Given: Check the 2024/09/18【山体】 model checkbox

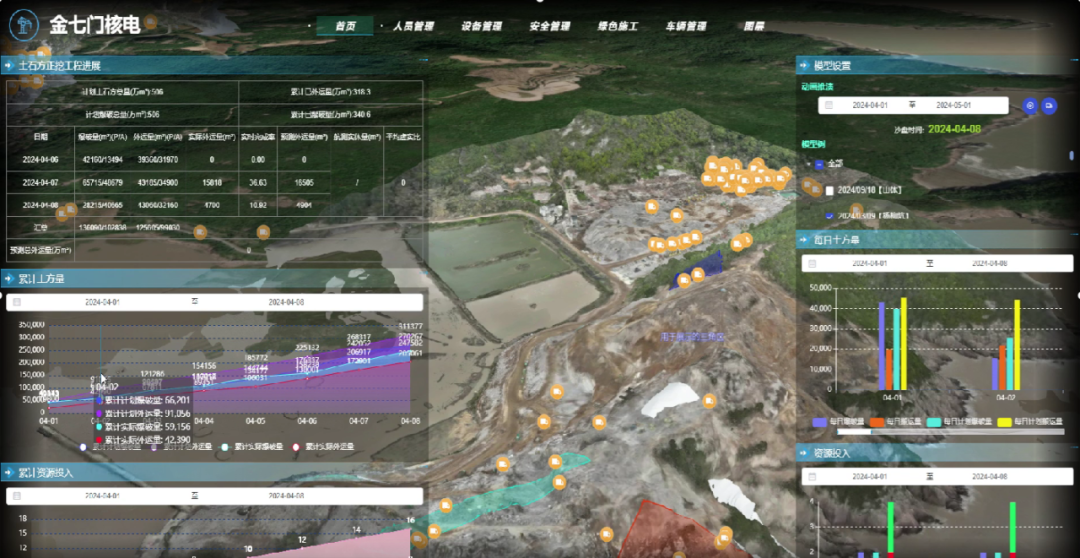Looking at the screenshot, I should click(830, 190).
